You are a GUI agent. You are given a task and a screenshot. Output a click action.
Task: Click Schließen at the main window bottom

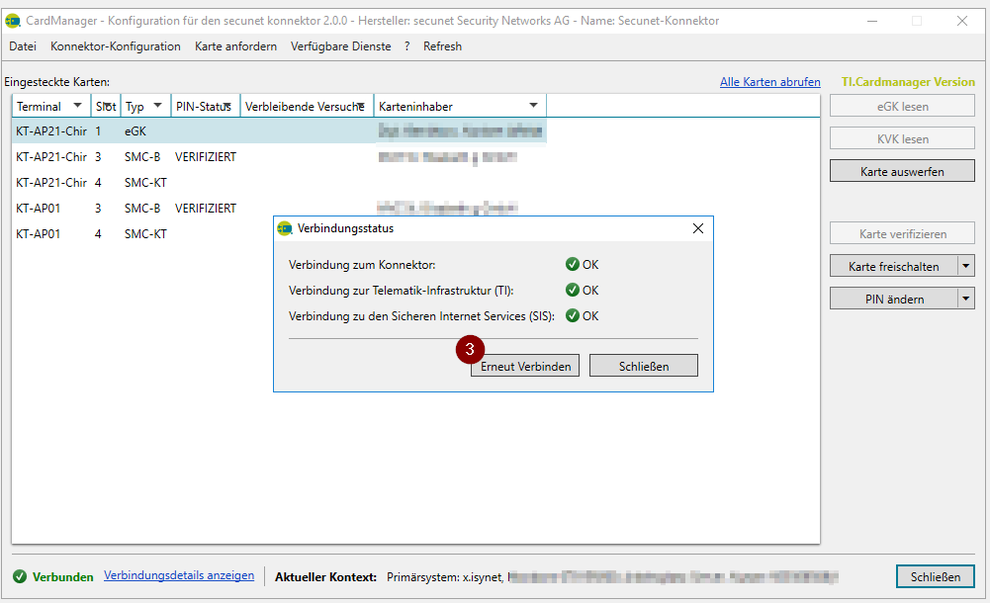(x=935, y=576)
